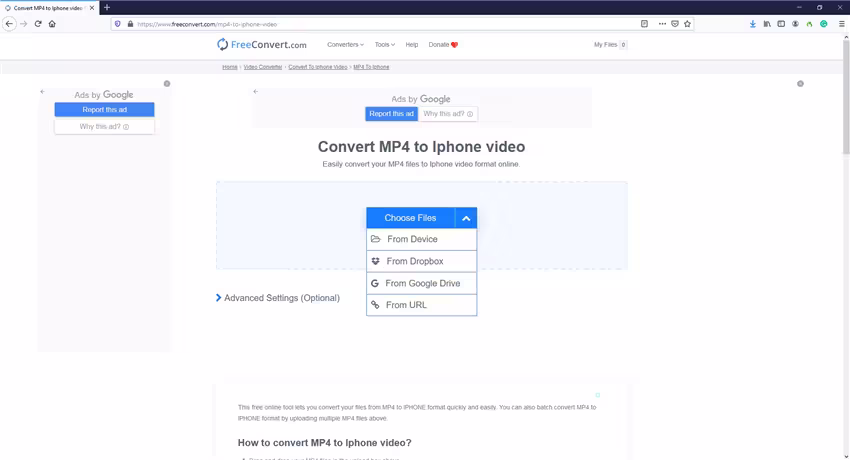
Task: Open the Converters dropdown menu
Action: tap(345, 44)
